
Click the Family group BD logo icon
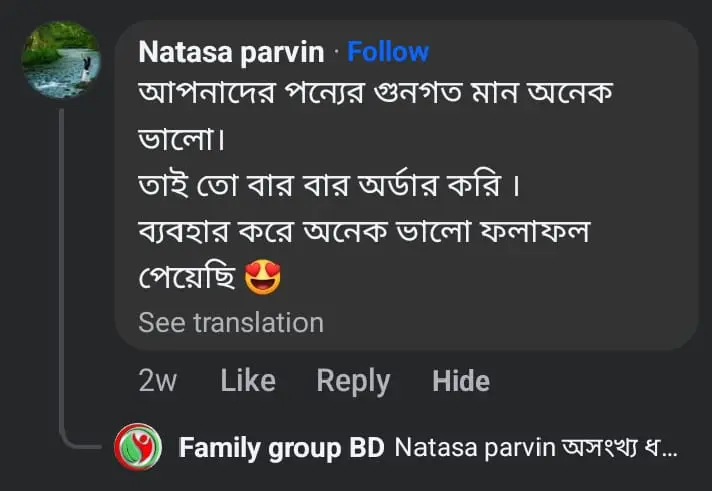[x=139, y=449]
